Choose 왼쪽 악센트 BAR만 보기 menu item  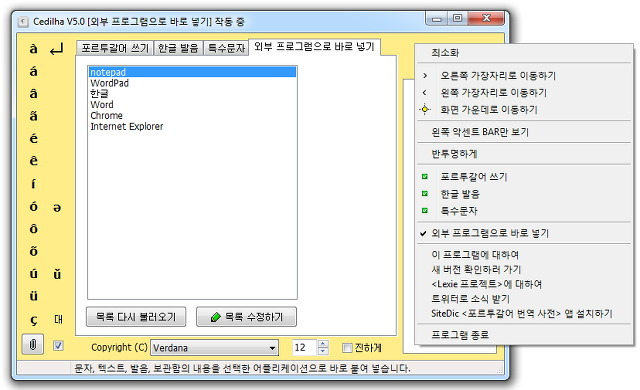pyautogui.click(x=524, y=132)
